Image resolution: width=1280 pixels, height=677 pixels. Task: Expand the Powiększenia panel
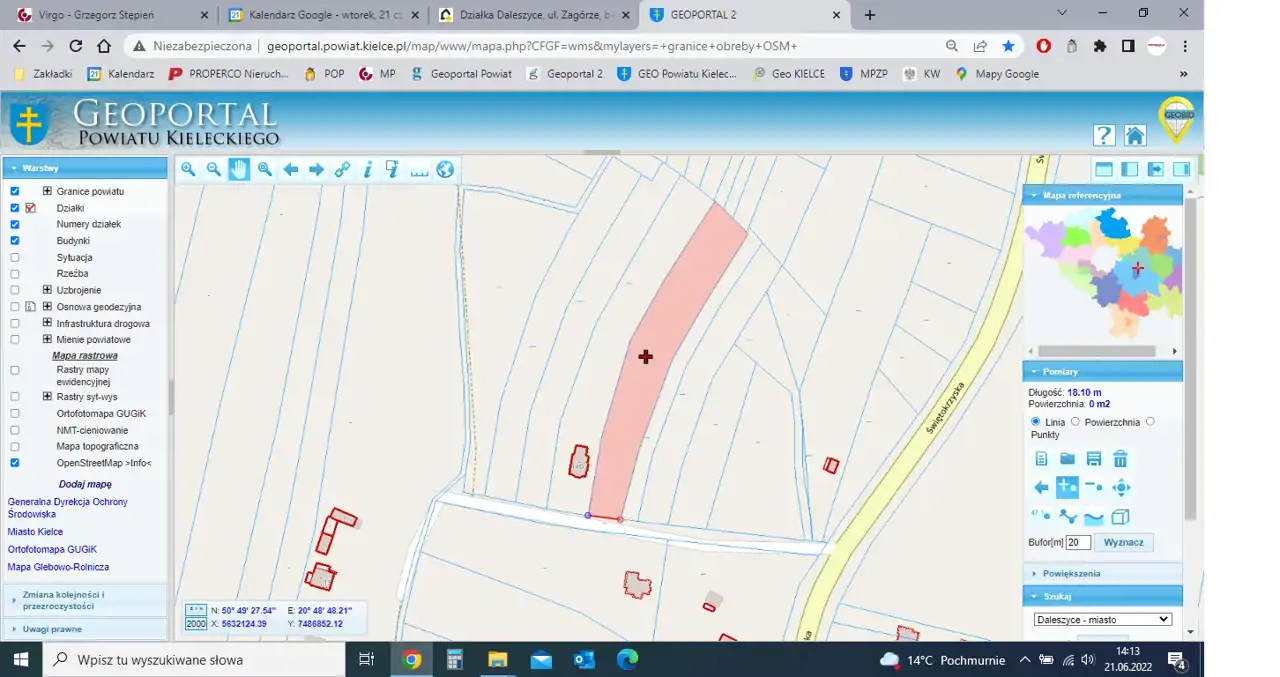pyautogui.click(x=1071, y=573)
